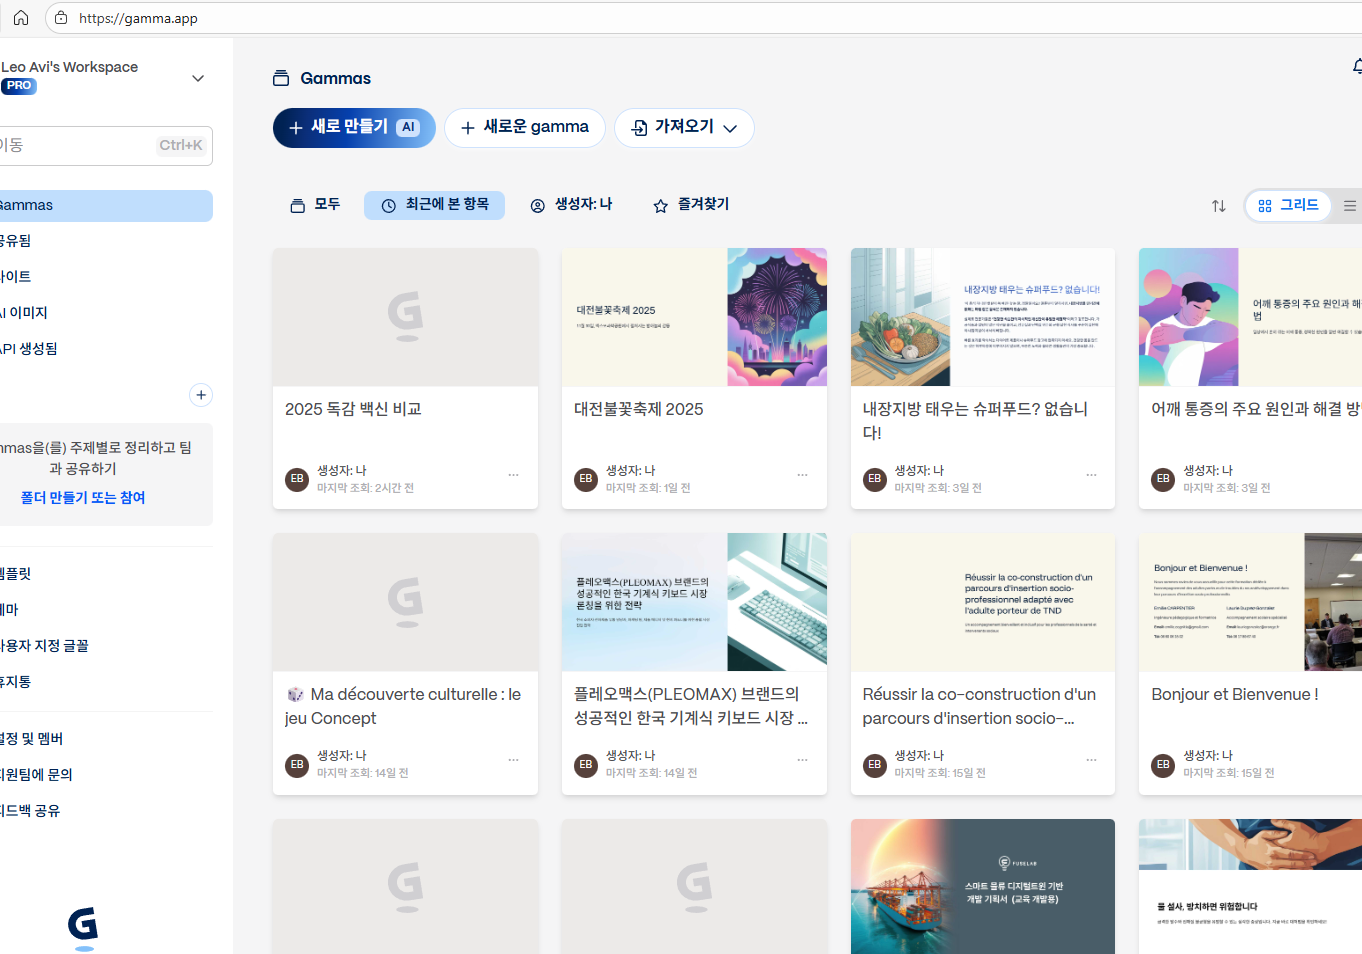The width and height of the screenshot is (1362, 954).
Task: Select Gammas in the sidebar
Action: pyautogui.click(x=105, y=206)
